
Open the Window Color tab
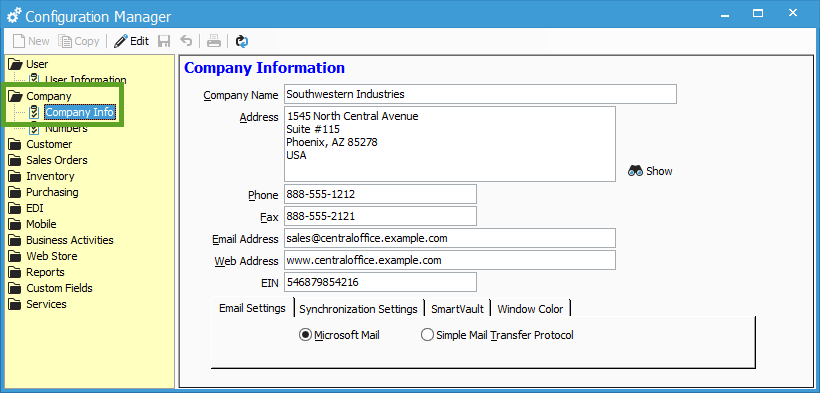(x=530, y=309)
